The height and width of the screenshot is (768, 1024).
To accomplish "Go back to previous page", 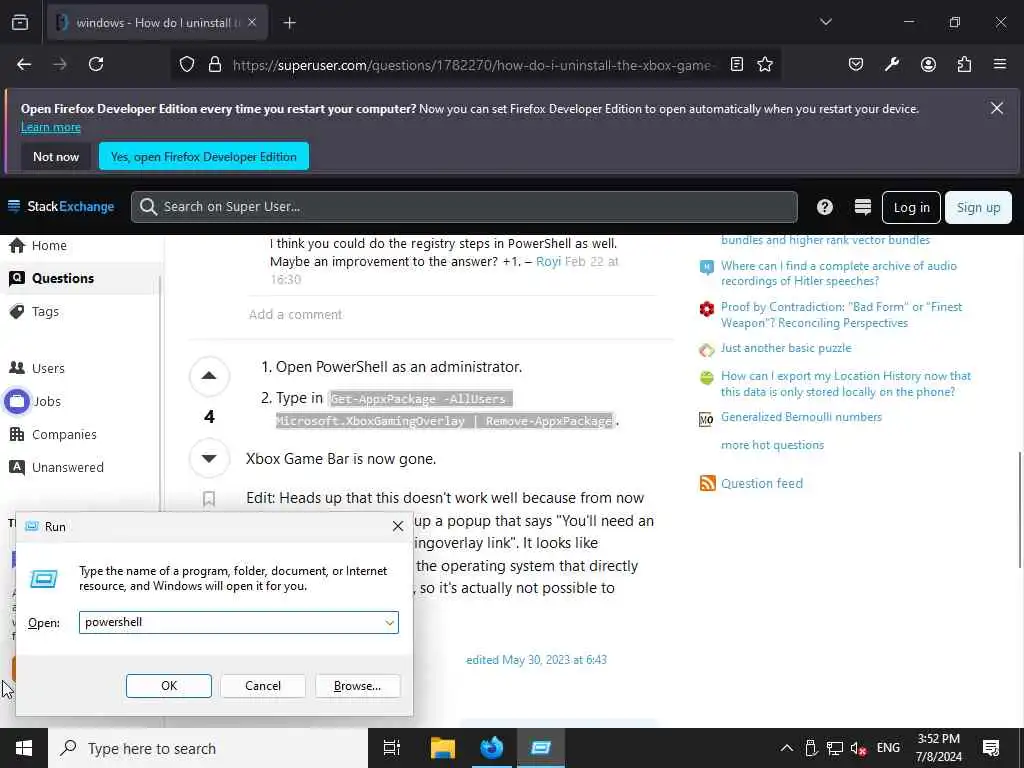I will (24, 64).
